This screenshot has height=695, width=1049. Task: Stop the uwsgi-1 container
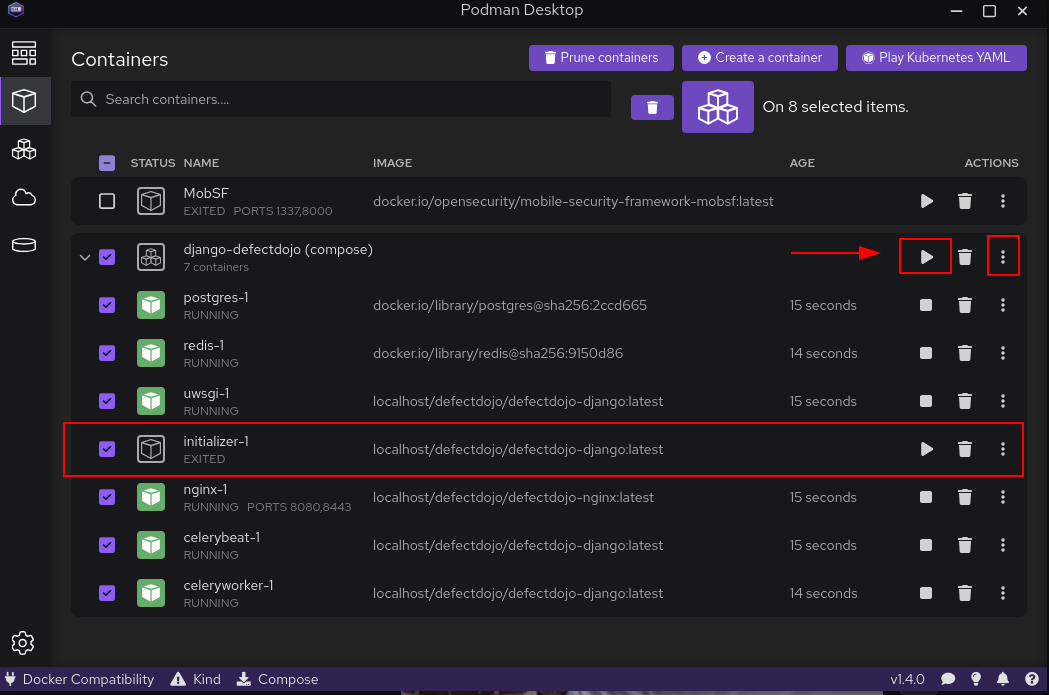pos(926,401)
